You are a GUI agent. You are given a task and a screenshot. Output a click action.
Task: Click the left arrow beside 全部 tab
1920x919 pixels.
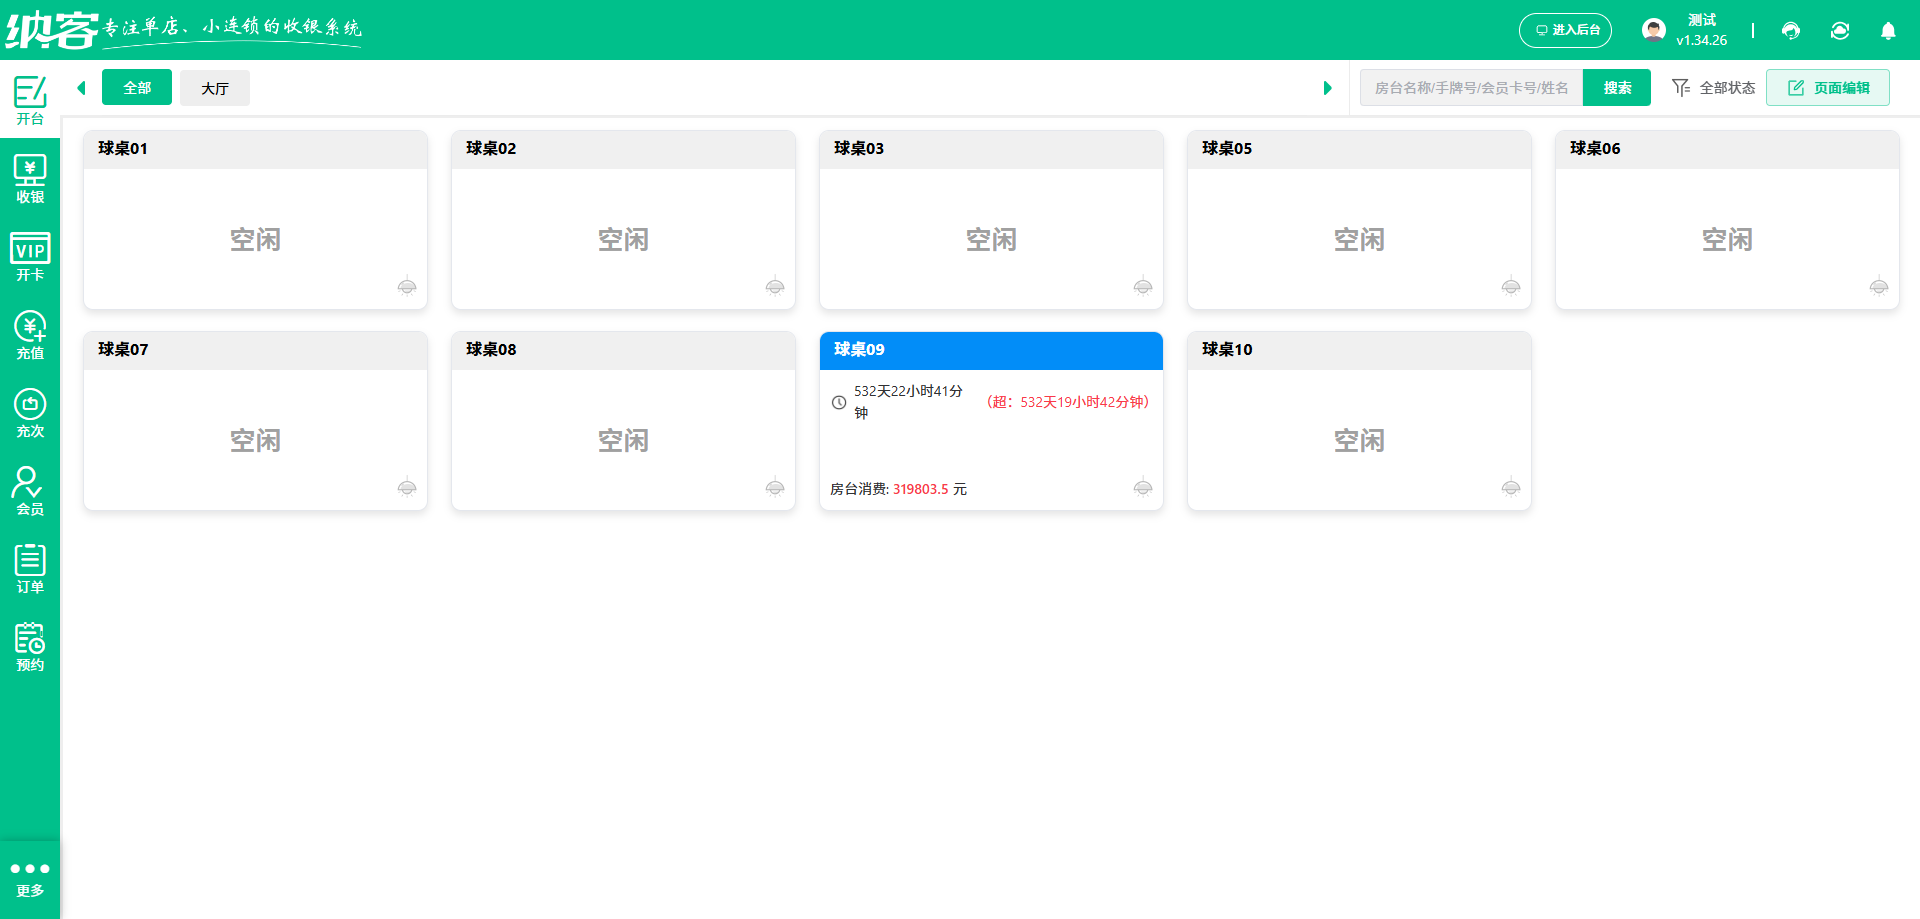[x=81, y=87]
